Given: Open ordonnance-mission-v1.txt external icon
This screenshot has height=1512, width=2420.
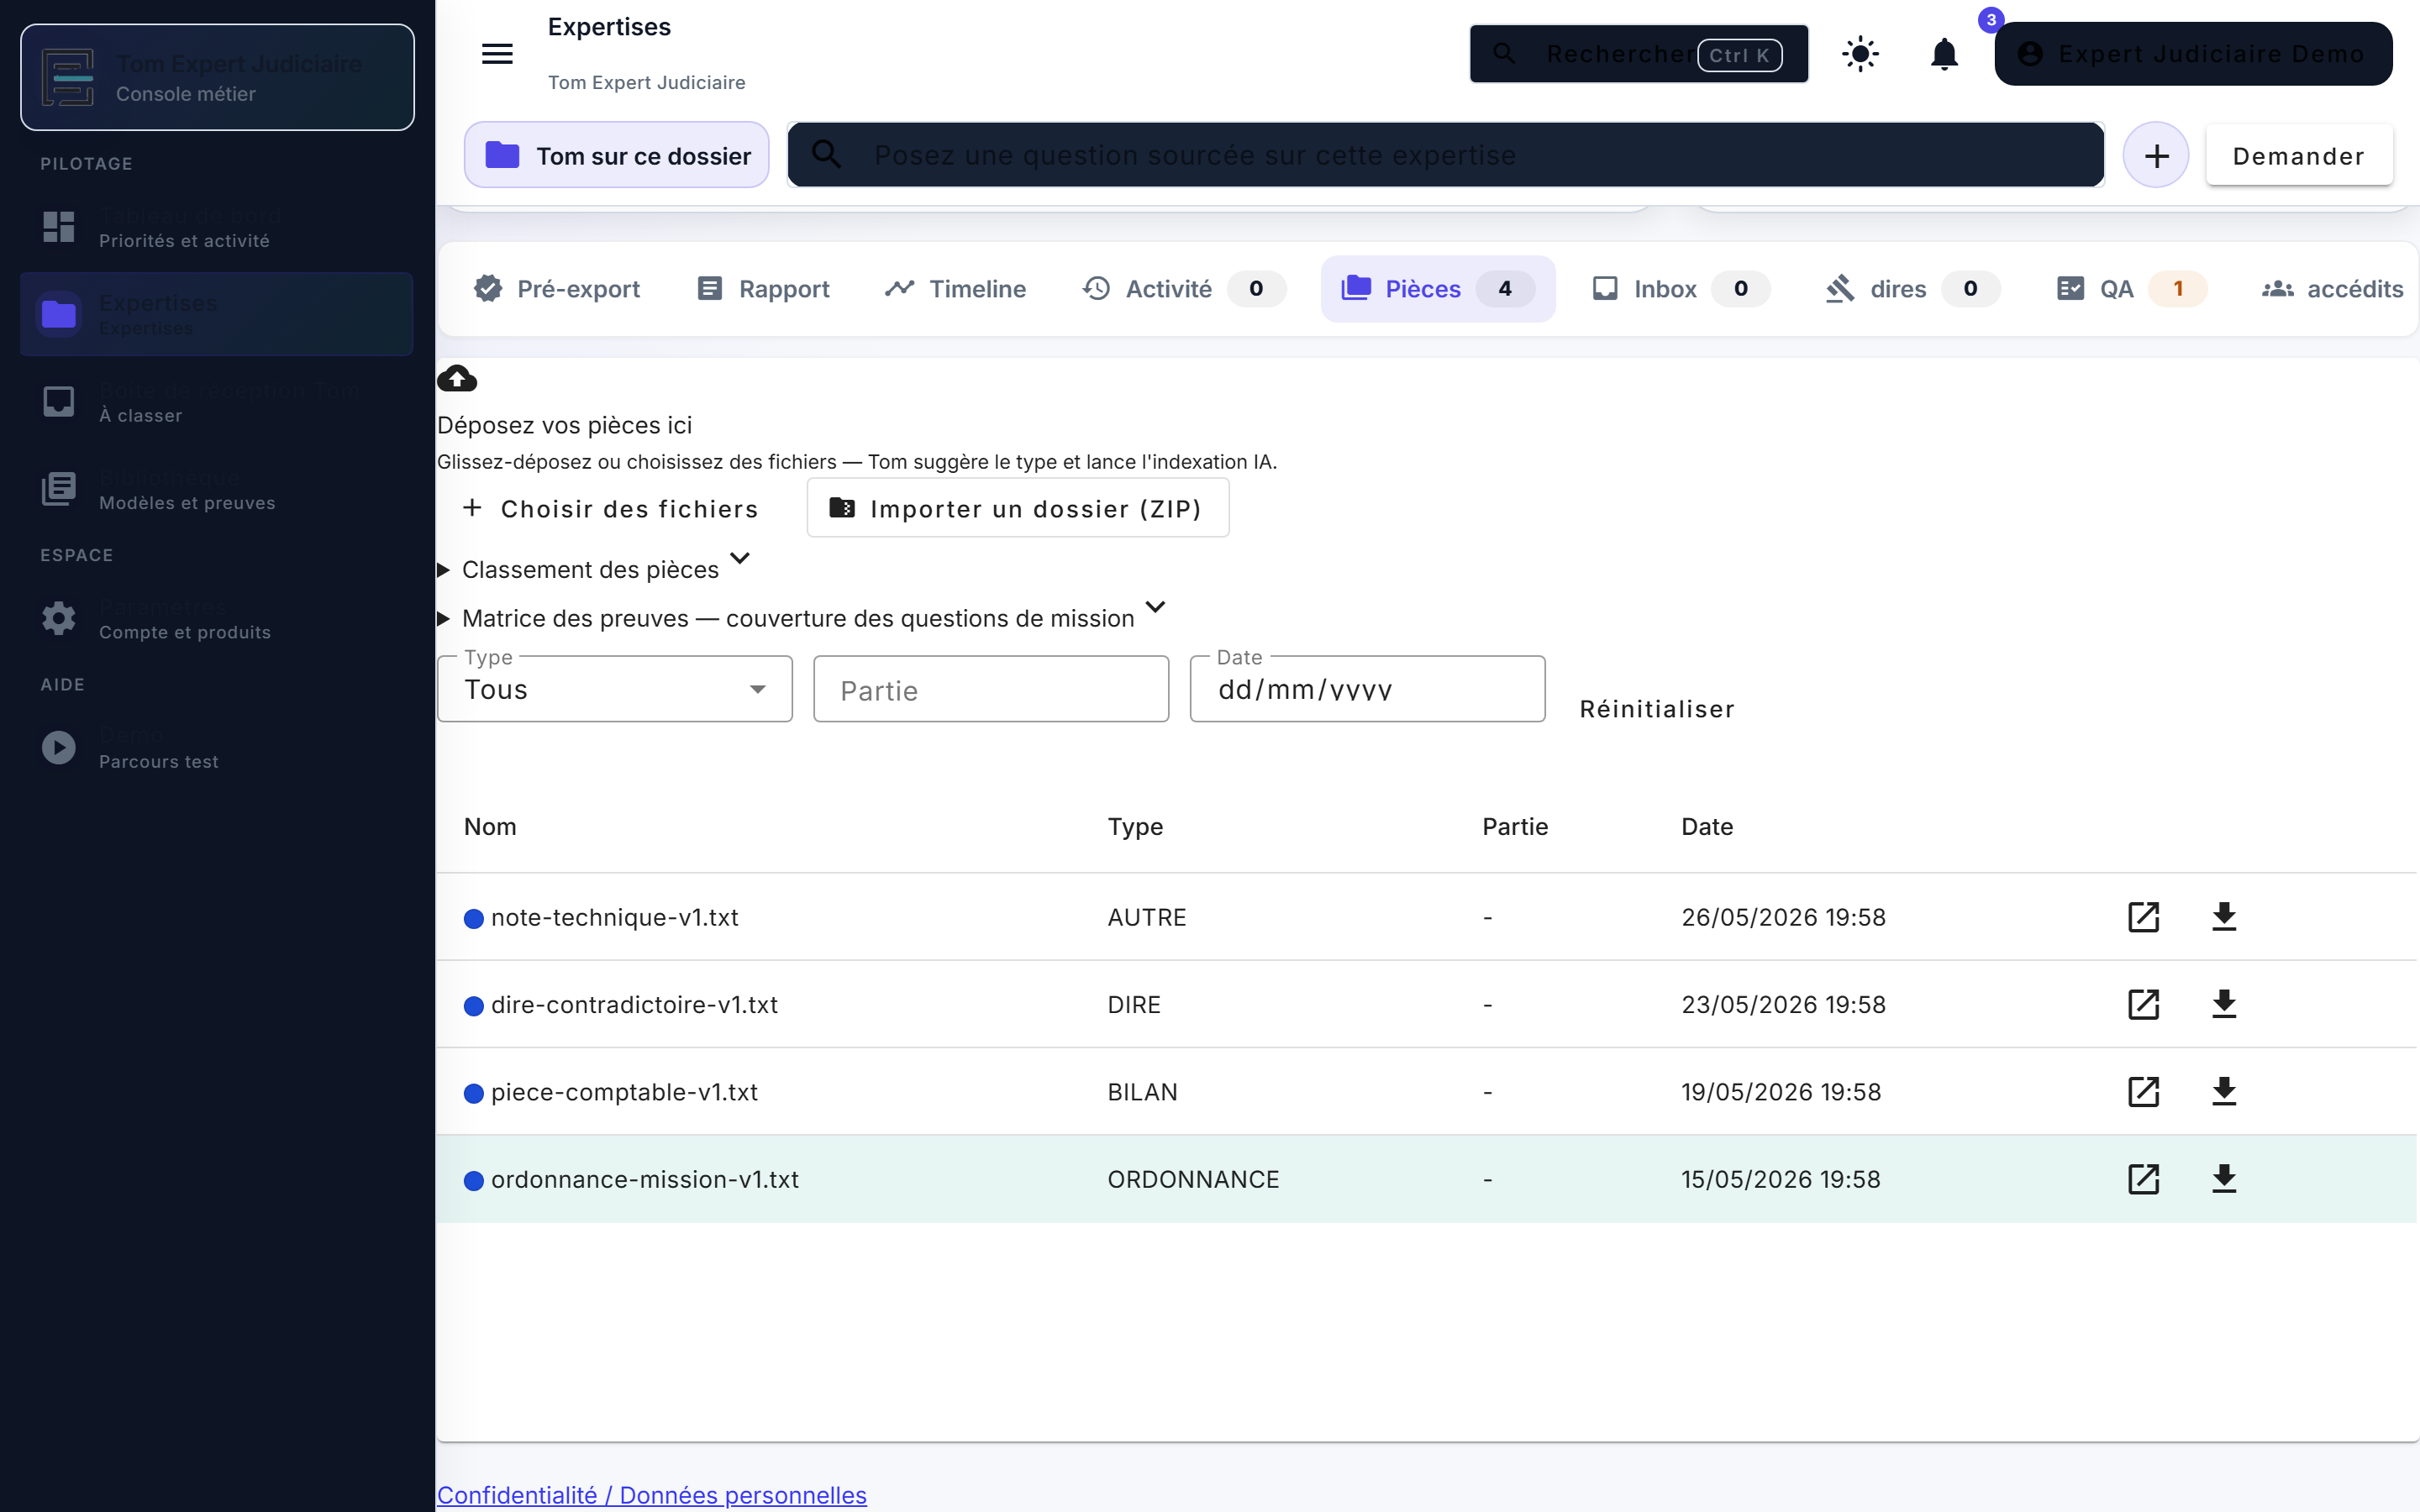Looking at the screenshot, I should 2143,1179.
